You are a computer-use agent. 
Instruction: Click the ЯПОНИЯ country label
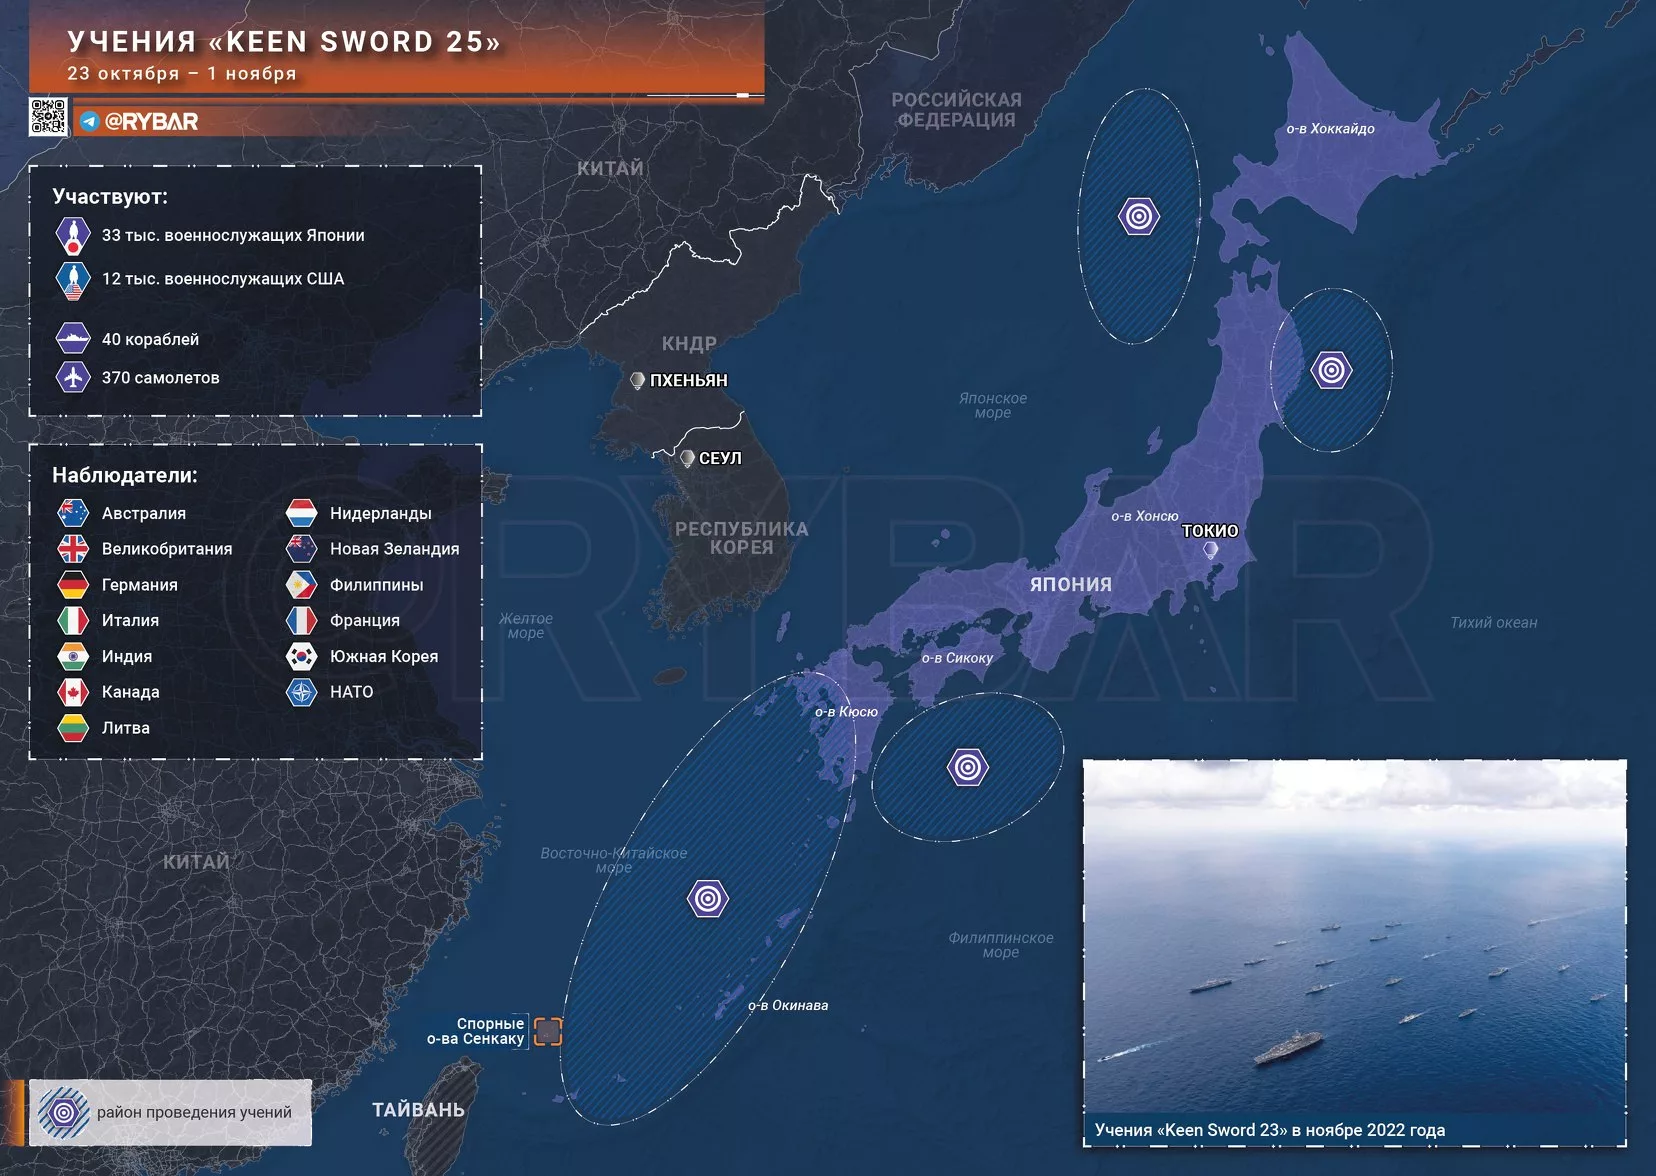click(x=1071, y=584)
